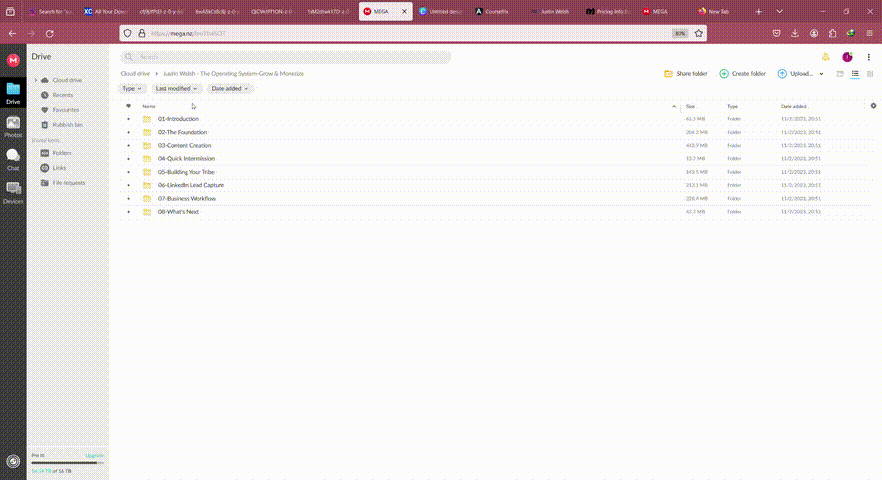Expand the Cloud drive tree arrow
This screenshot has width=882, height=480.
[x=36, y=80]
